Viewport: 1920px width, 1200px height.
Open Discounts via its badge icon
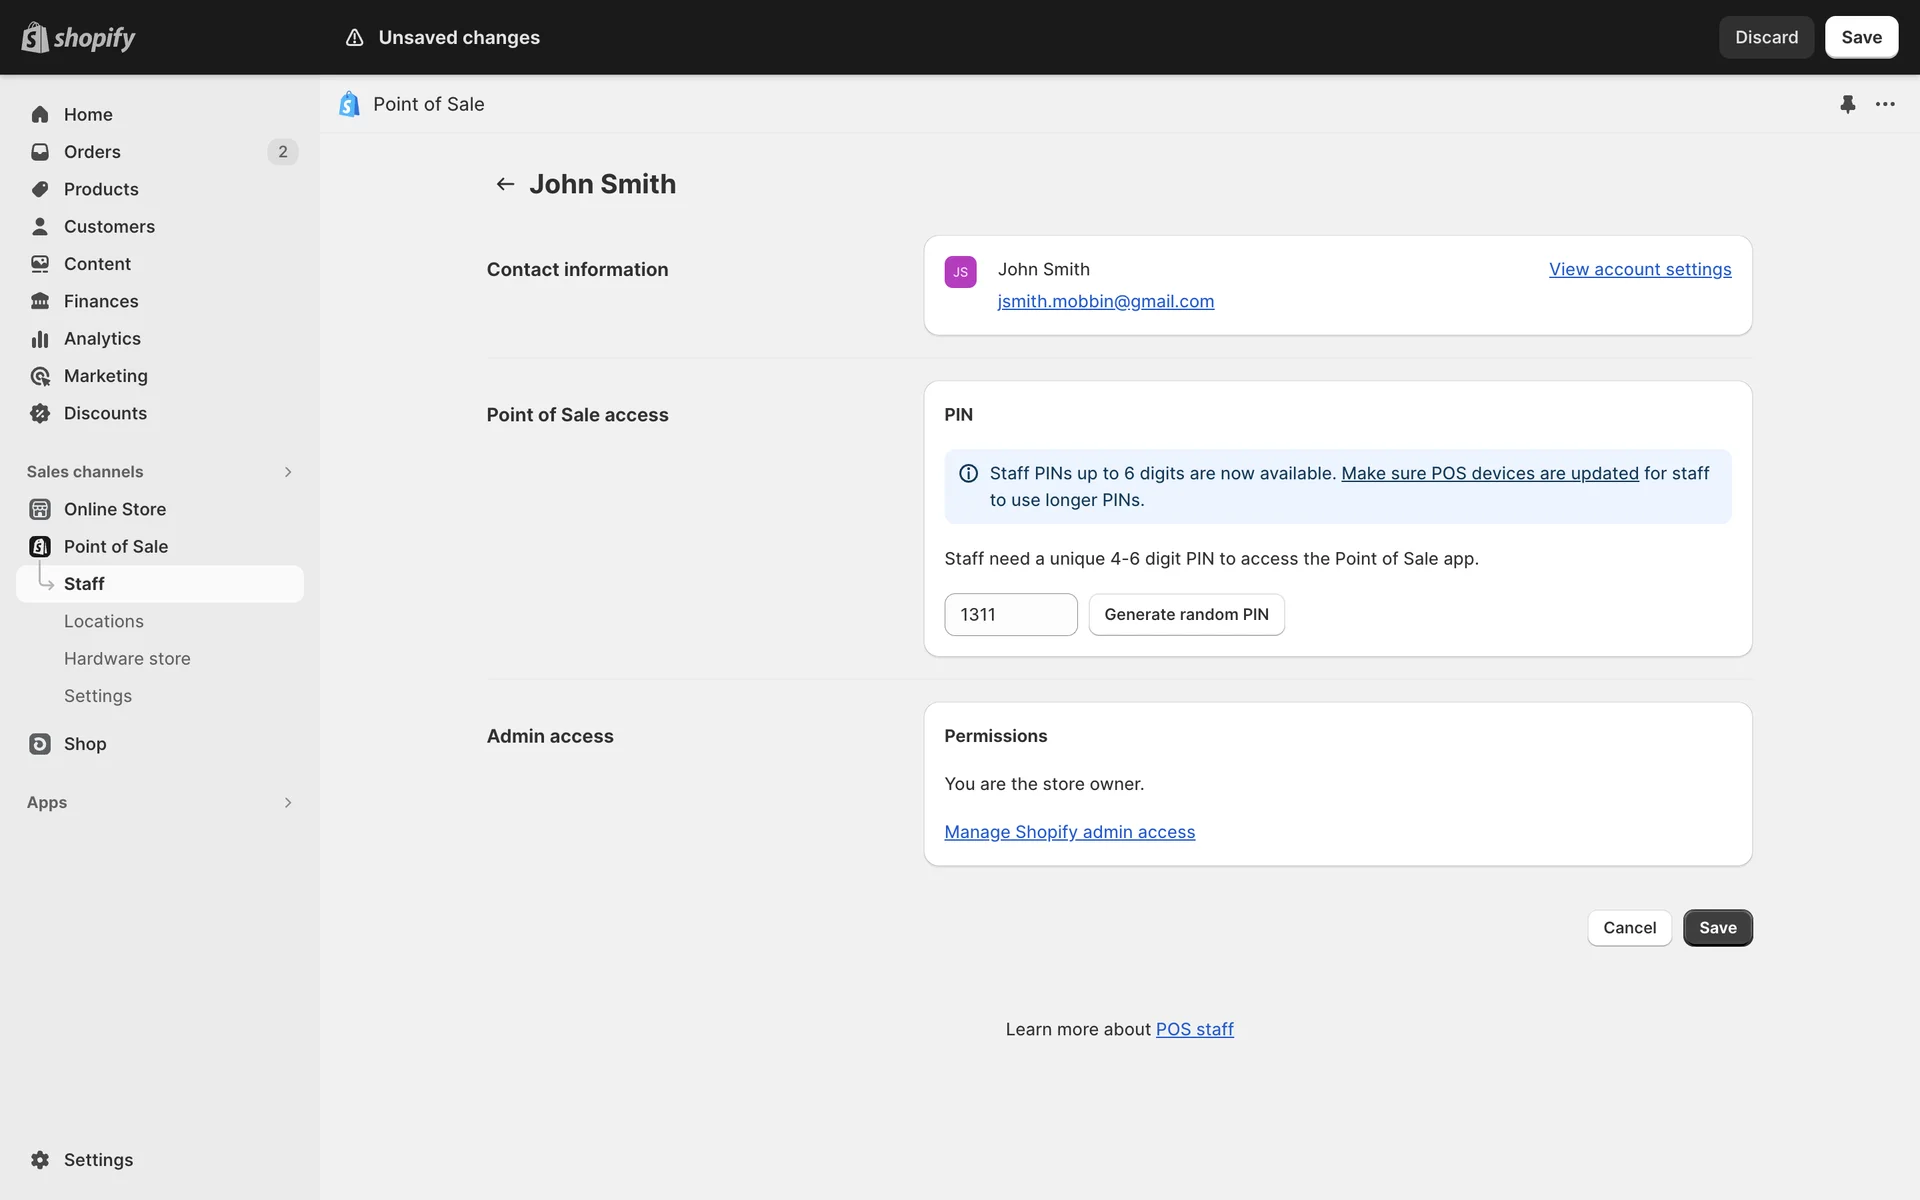40,413
